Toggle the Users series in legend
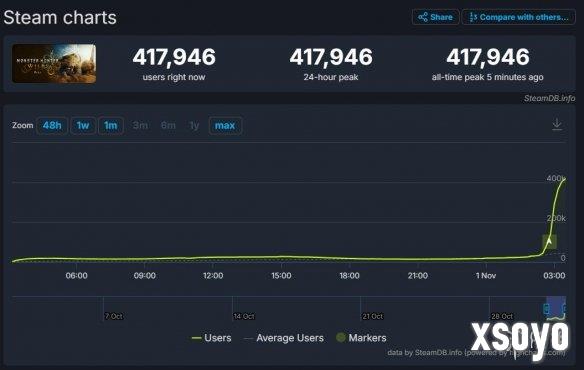Screen dimensions: 584x370 (212, 338)
